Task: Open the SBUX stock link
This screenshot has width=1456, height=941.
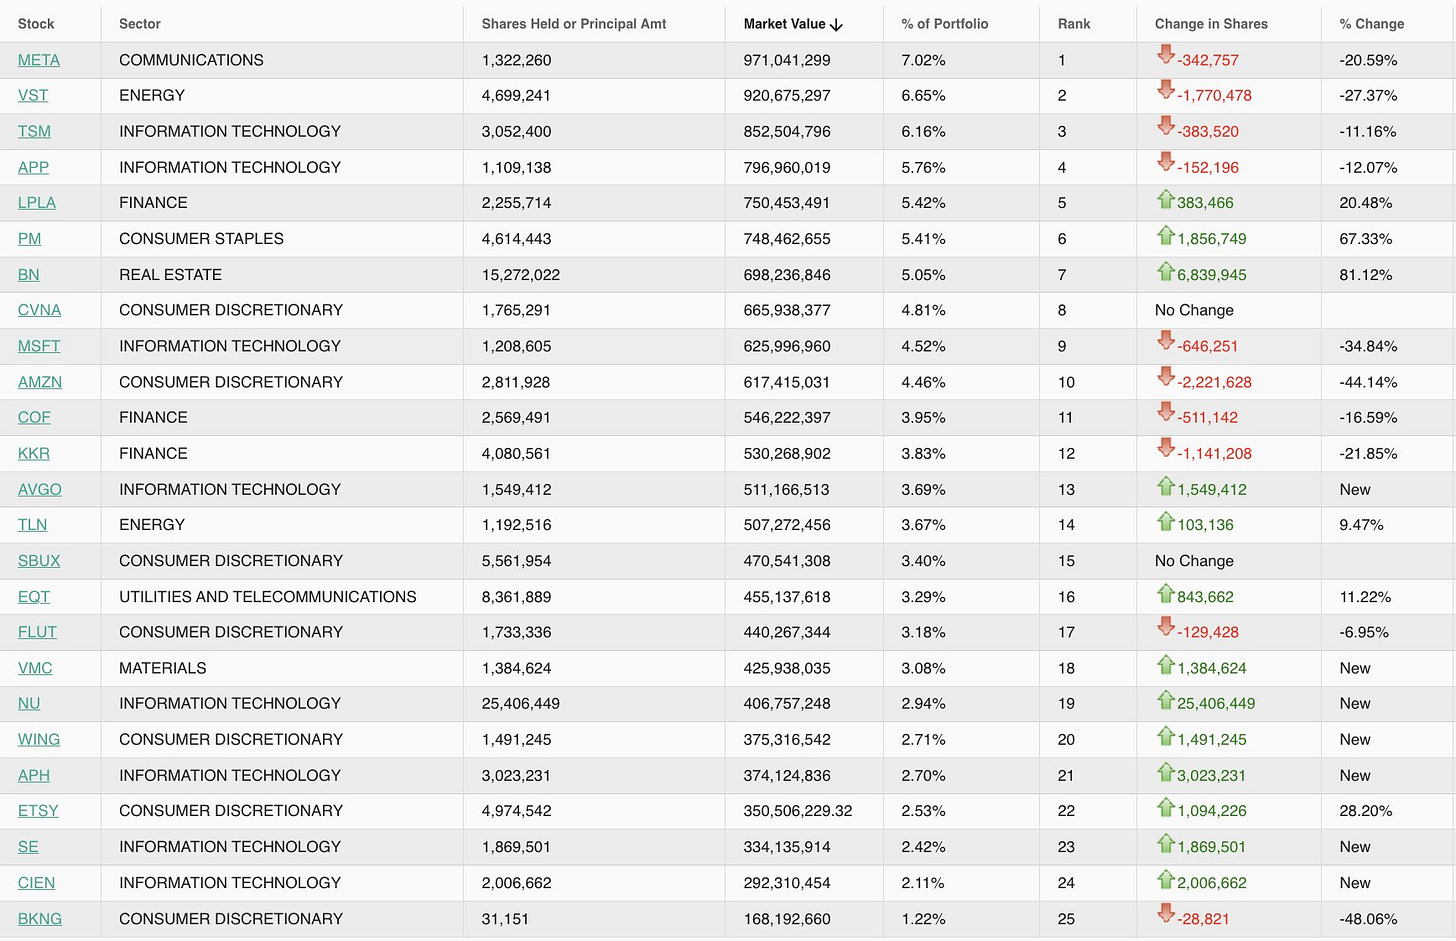Action: tap(39, 561)
